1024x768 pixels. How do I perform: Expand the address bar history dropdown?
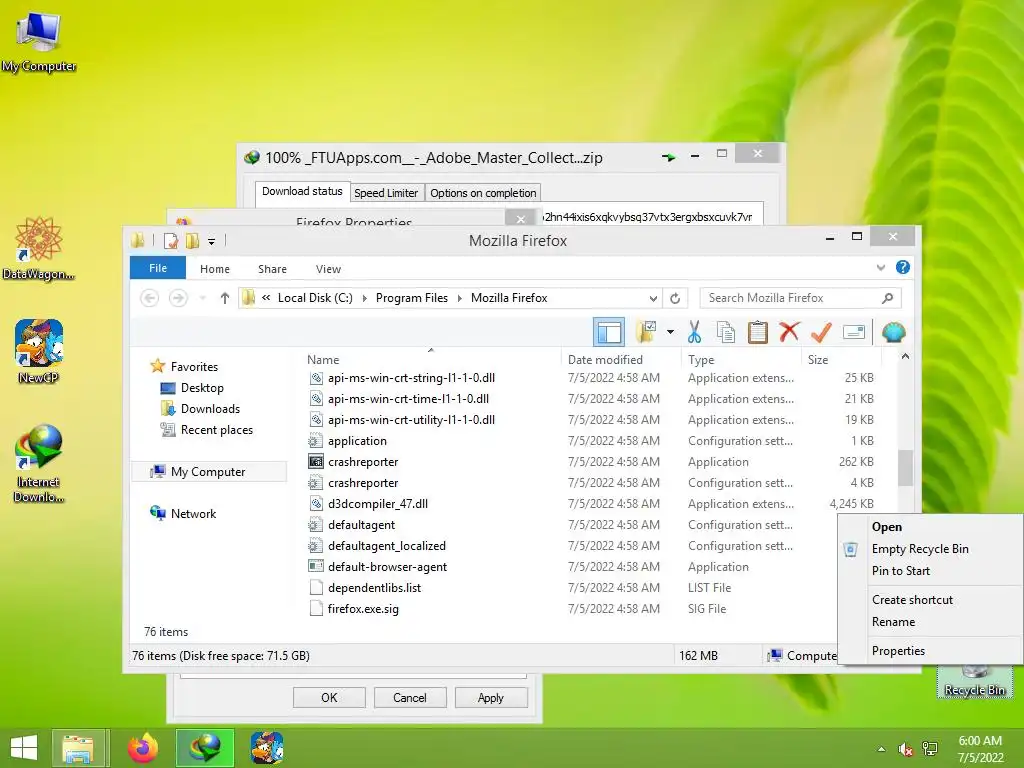click(x=653, y=298)
